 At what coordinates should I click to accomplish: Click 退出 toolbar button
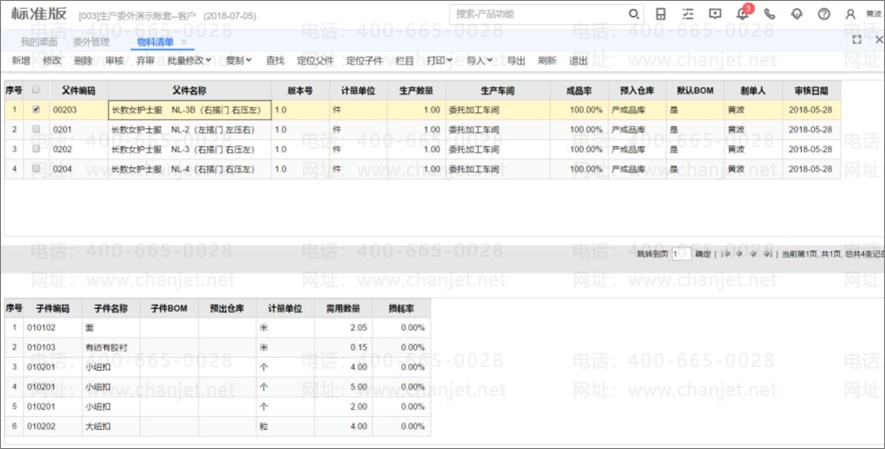click(578, 60)
